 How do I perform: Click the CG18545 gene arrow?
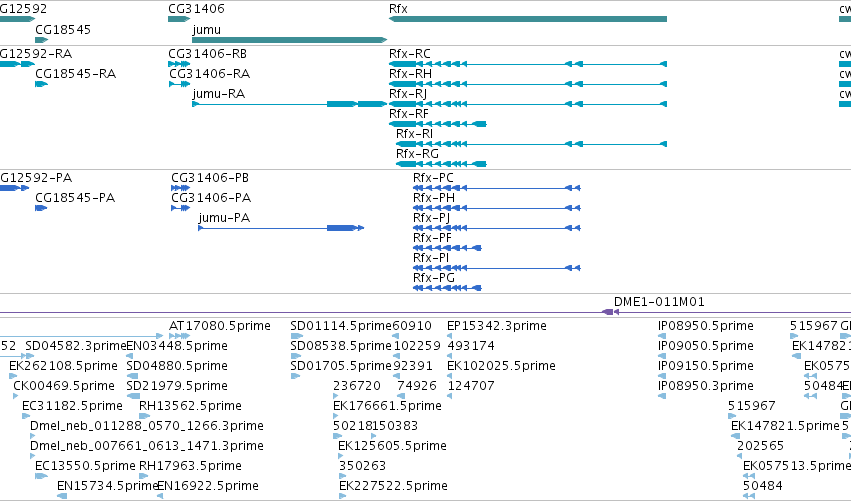click(x=42, y=40)
